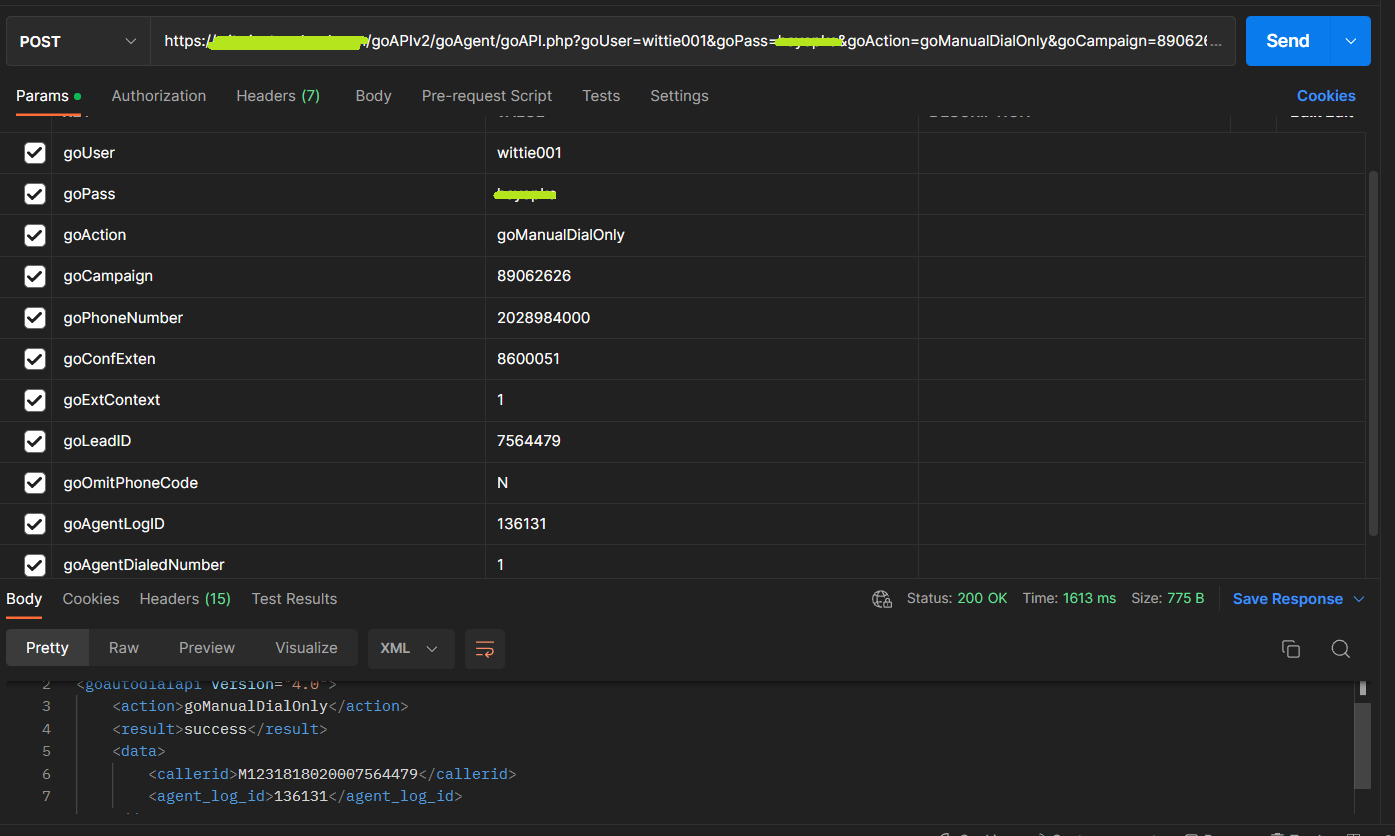
Task: Open the XML format dropdown
Action: pos(411,648)
